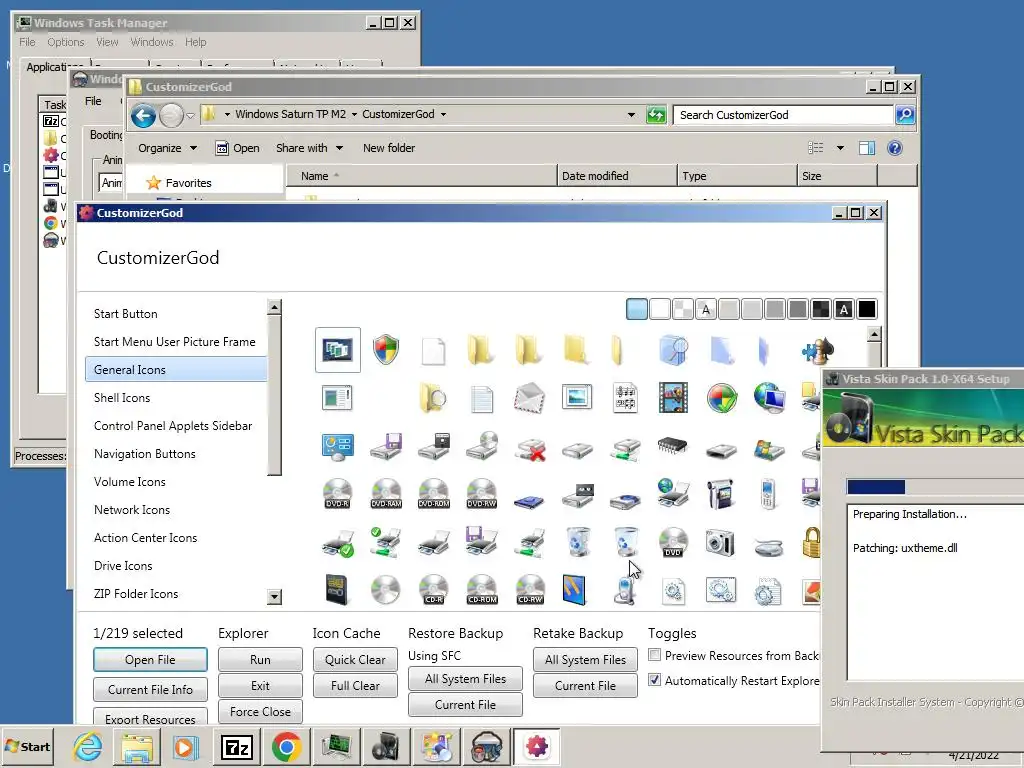Image resolution: width=1024 pixels, height=768 pixels.
Task: Select the drive with red X icon
Action: click(530, 449)
